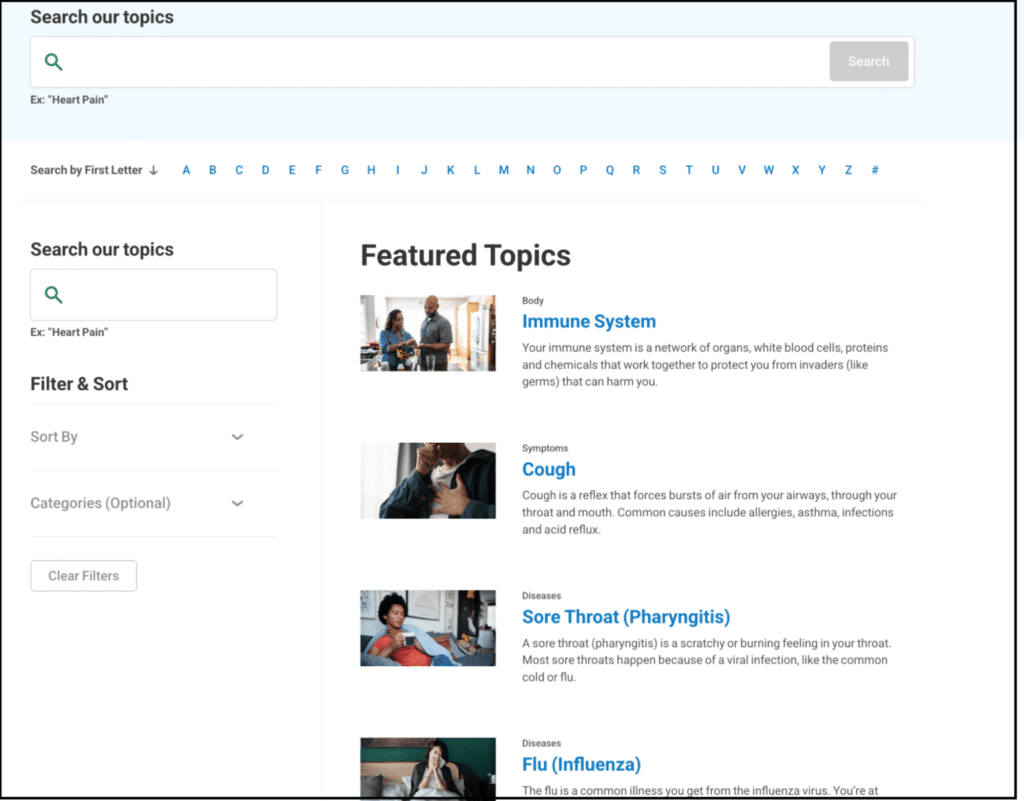
Task: Expand the Categories (Optional) dropdown
Action: point(237,503)
